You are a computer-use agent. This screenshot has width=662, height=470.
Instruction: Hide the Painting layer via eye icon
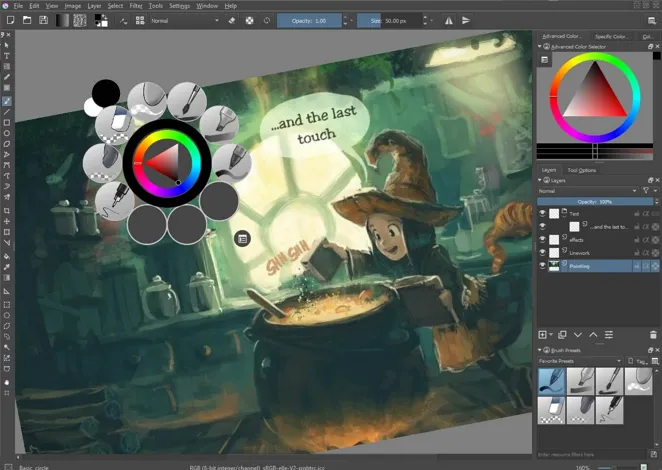pyautogui.click(x=543, y=266)
